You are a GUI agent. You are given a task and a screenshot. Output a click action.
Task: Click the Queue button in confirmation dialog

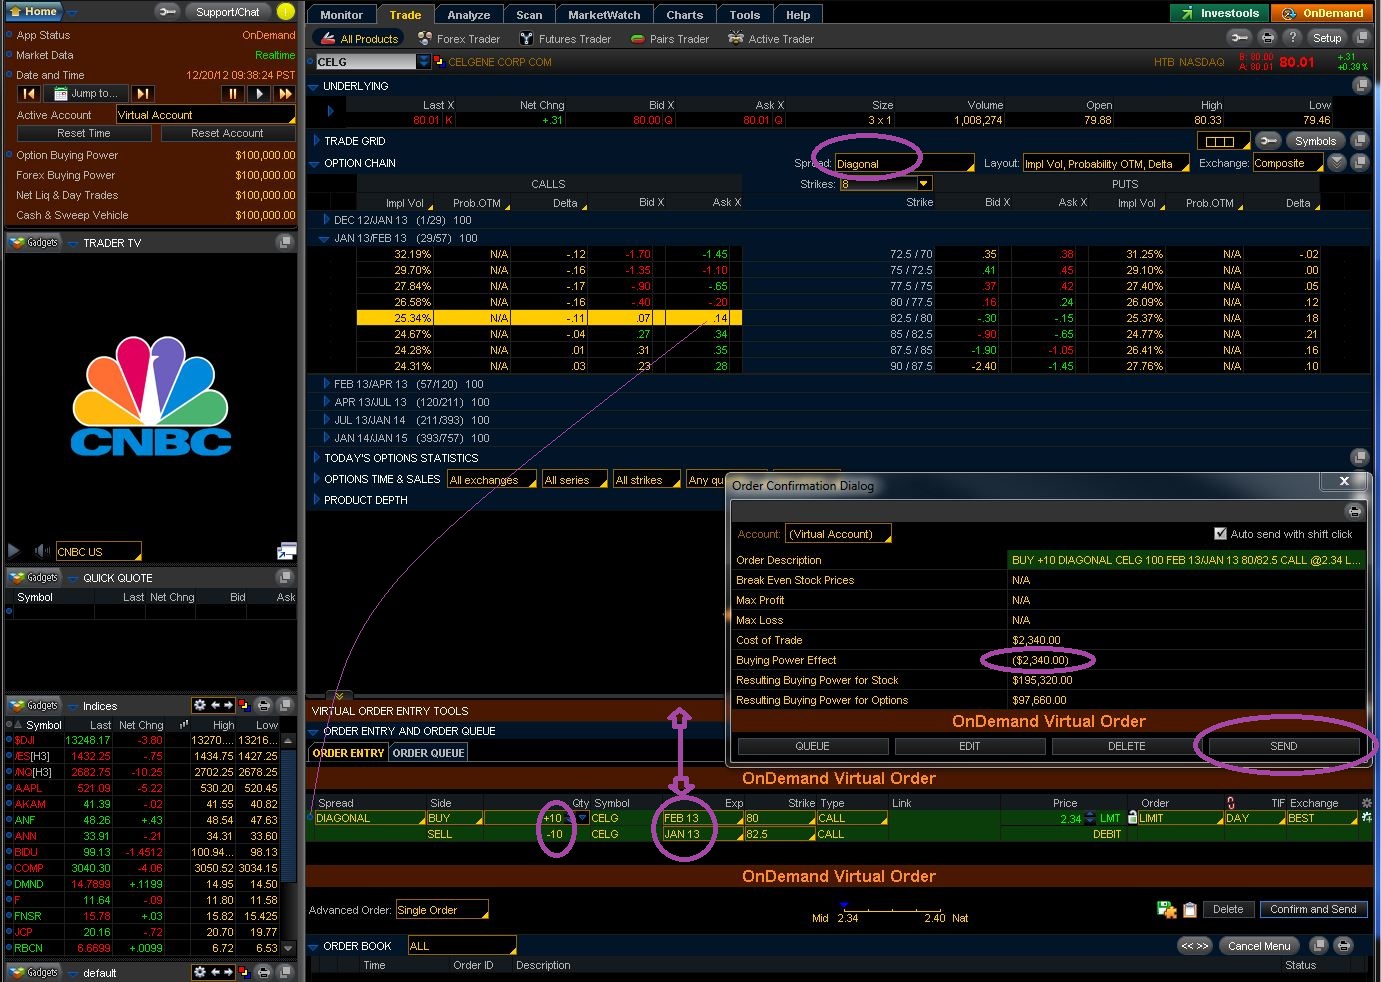coord(812,746)
